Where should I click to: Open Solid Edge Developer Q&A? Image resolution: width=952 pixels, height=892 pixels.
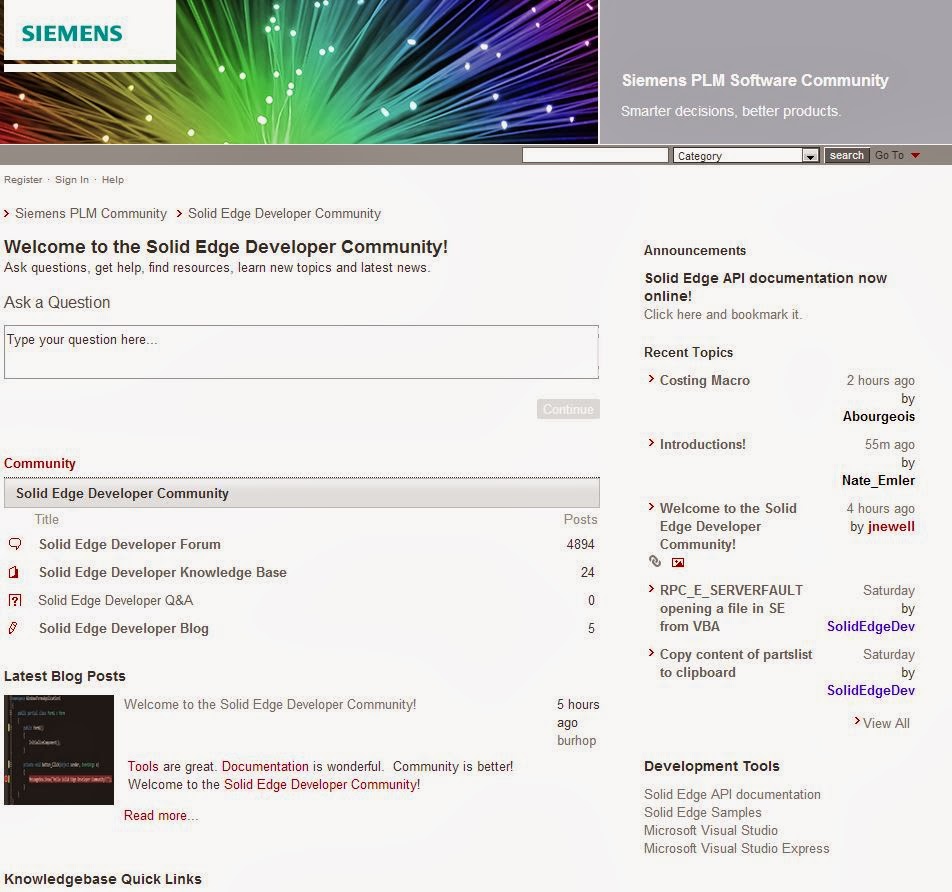coord(115,600)
